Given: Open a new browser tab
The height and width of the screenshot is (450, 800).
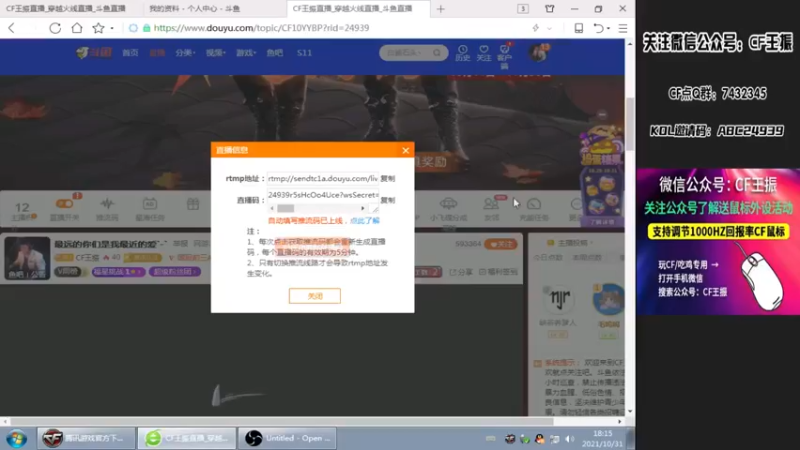Looking at the screenshot, I should point(441,9).
